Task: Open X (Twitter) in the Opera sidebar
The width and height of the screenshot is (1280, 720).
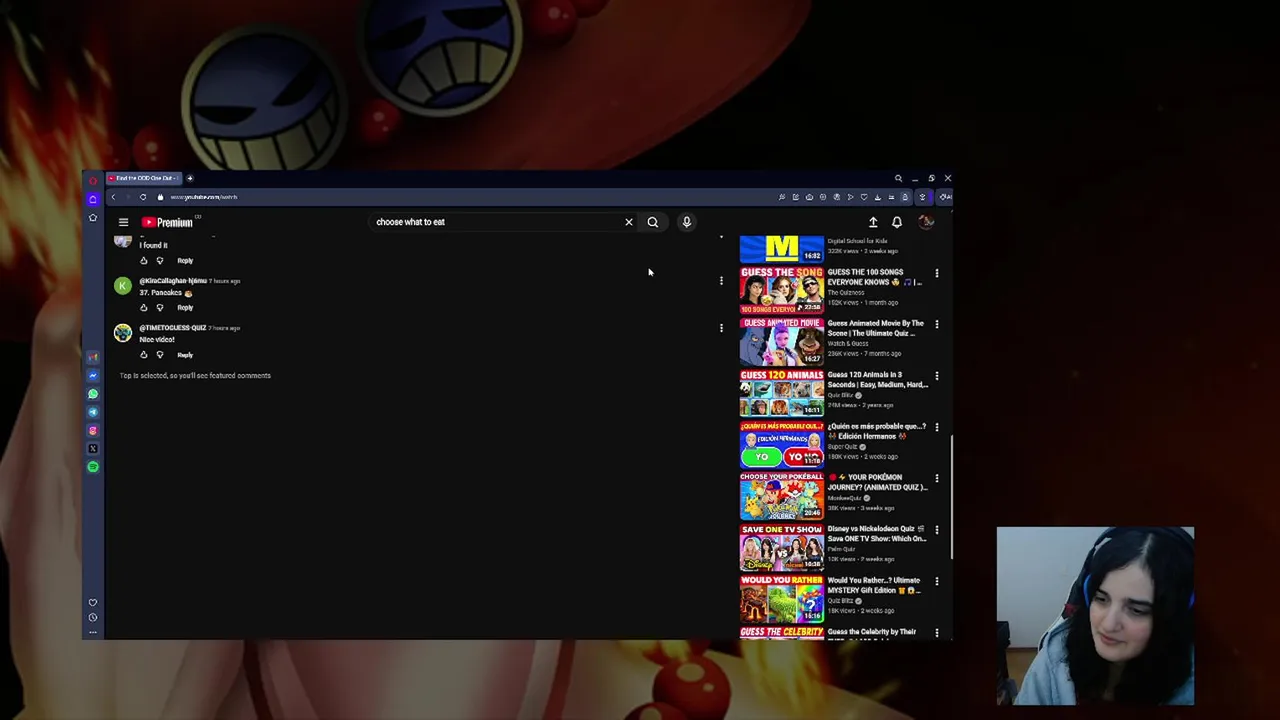Action: click(93, 448)
